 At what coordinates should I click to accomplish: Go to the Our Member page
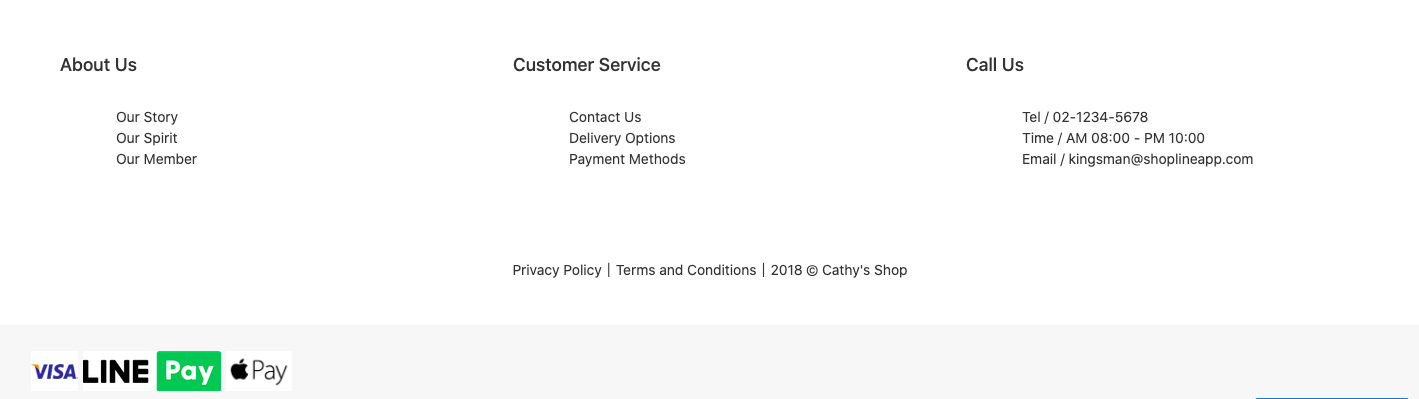click(156, 159)
